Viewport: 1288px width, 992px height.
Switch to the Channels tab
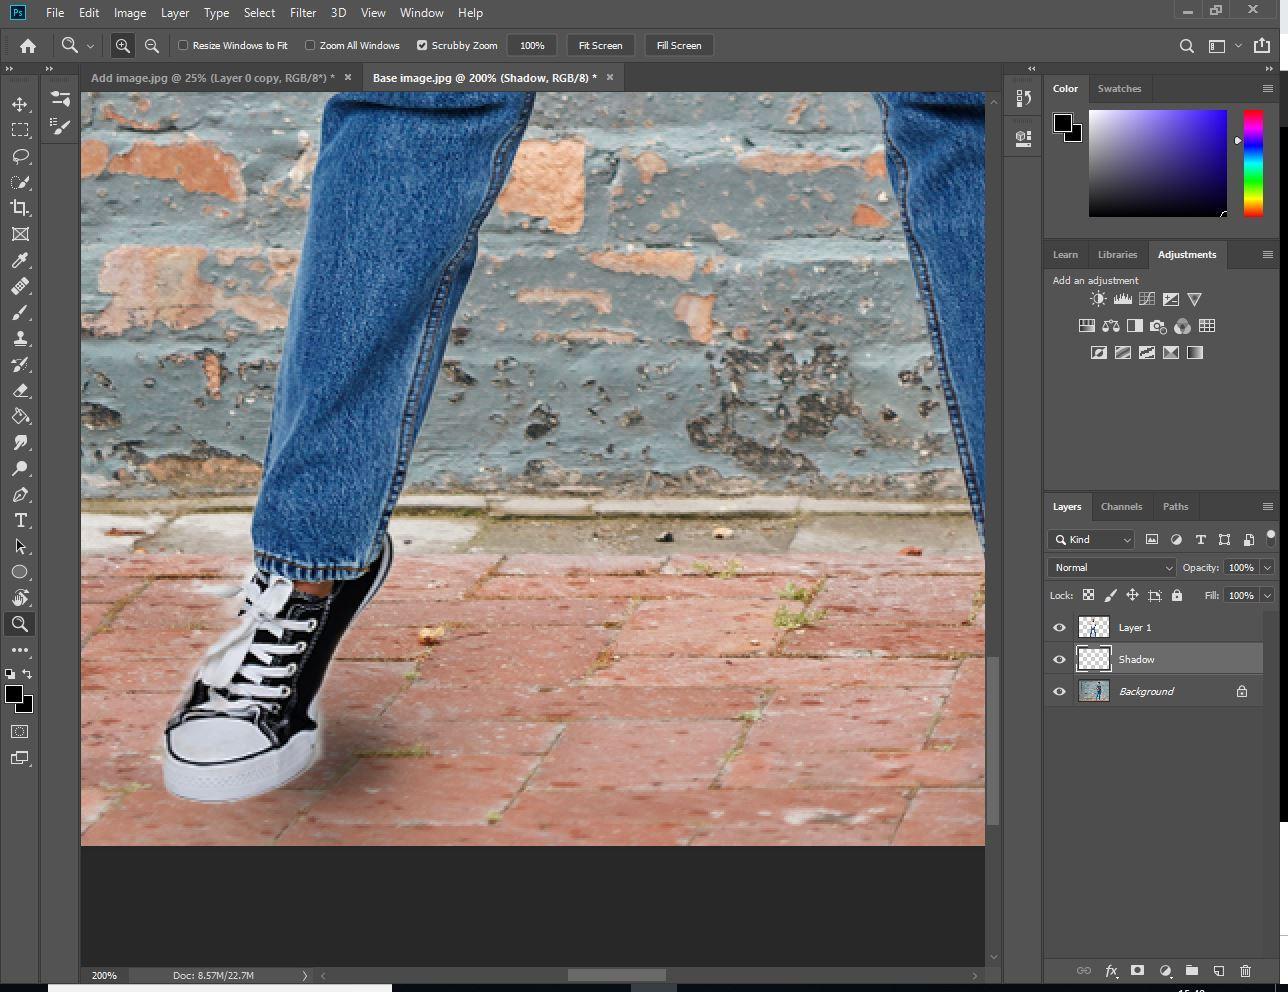click(x=1121, y=506)
